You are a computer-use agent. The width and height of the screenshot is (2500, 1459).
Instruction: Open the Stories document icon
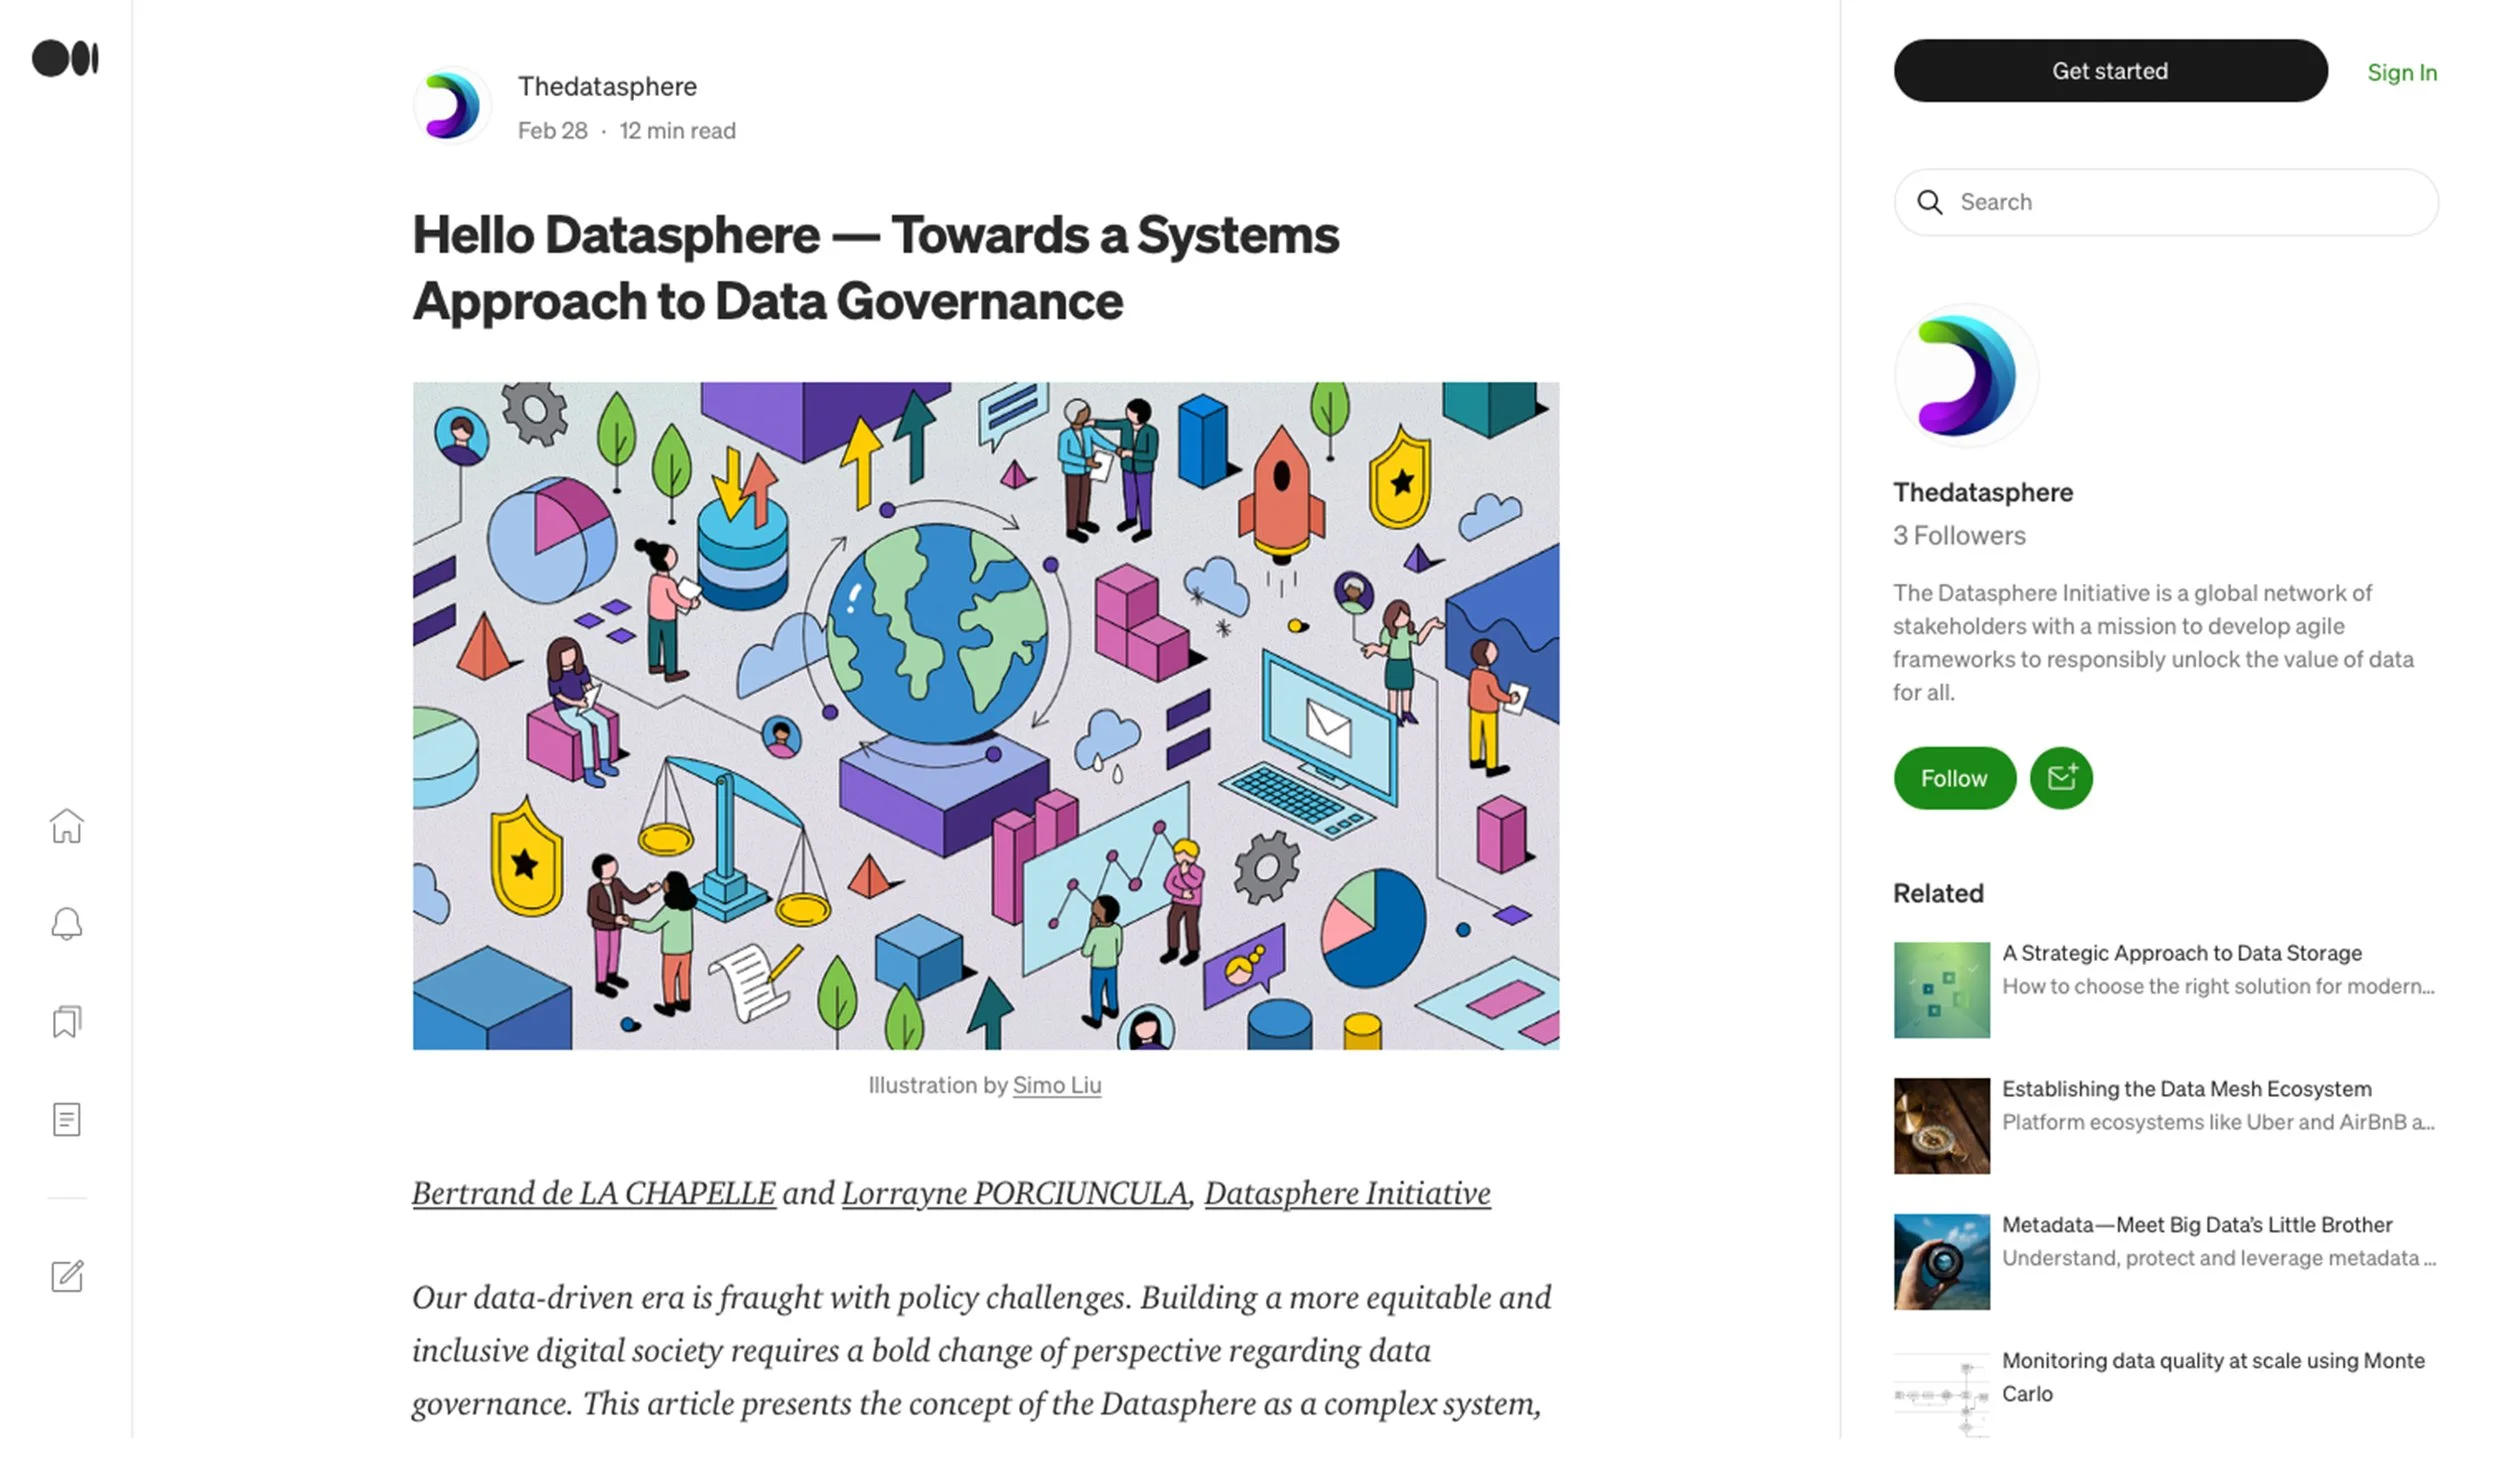[x=67, y=1119]
